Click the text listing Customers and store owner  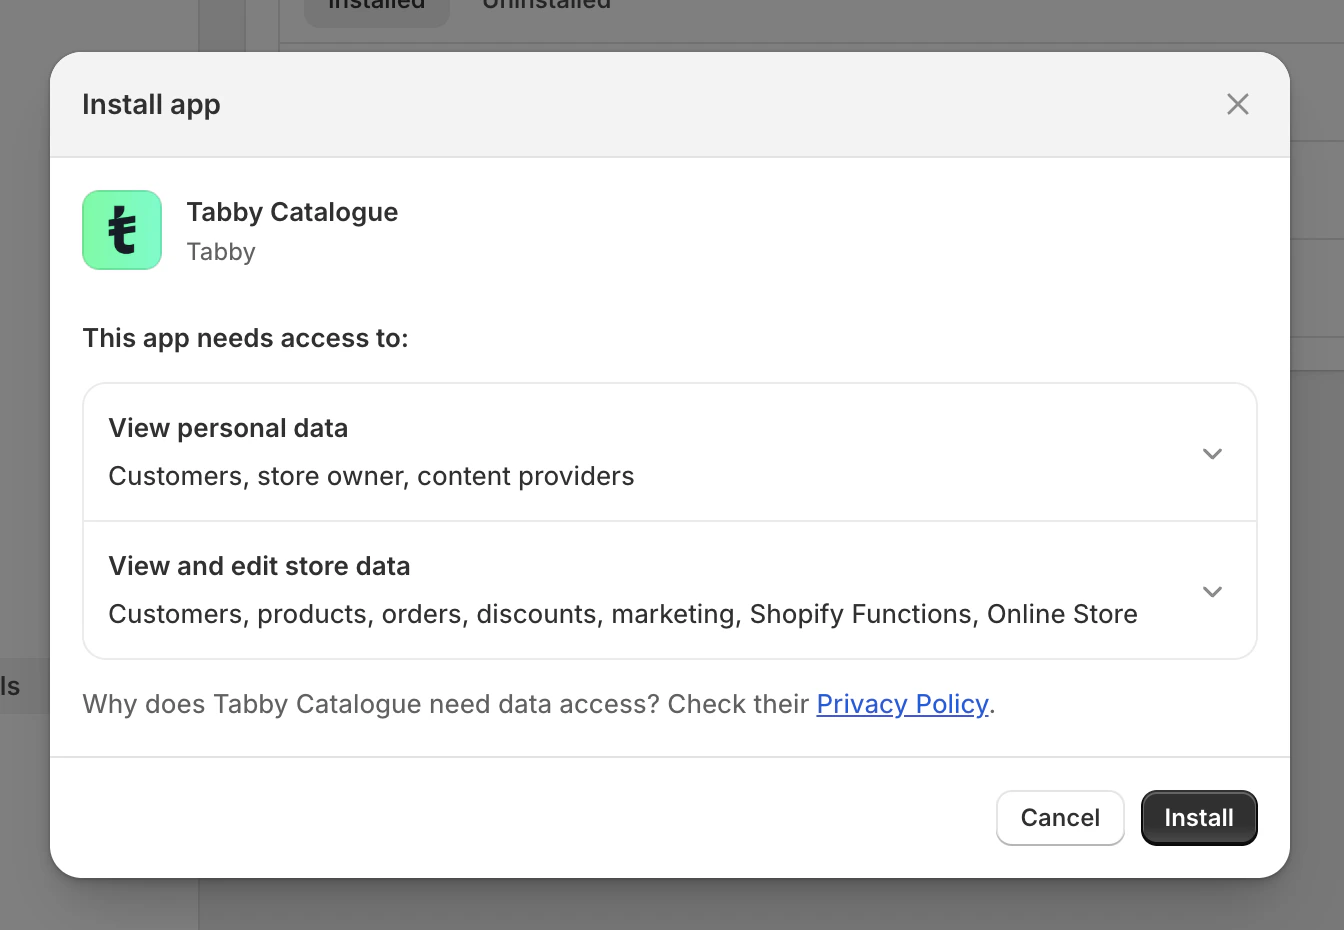[x=371, y=476]
